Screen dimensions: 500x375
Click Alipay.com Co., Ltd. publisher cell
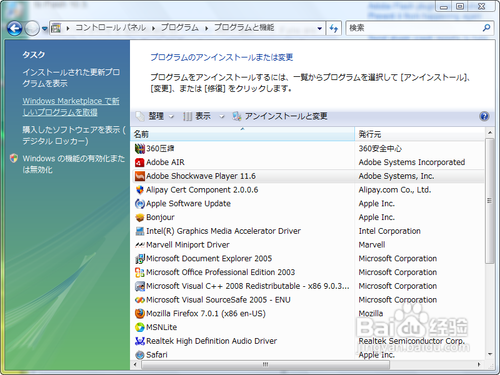pyautogui.click(x=395, y=190)
